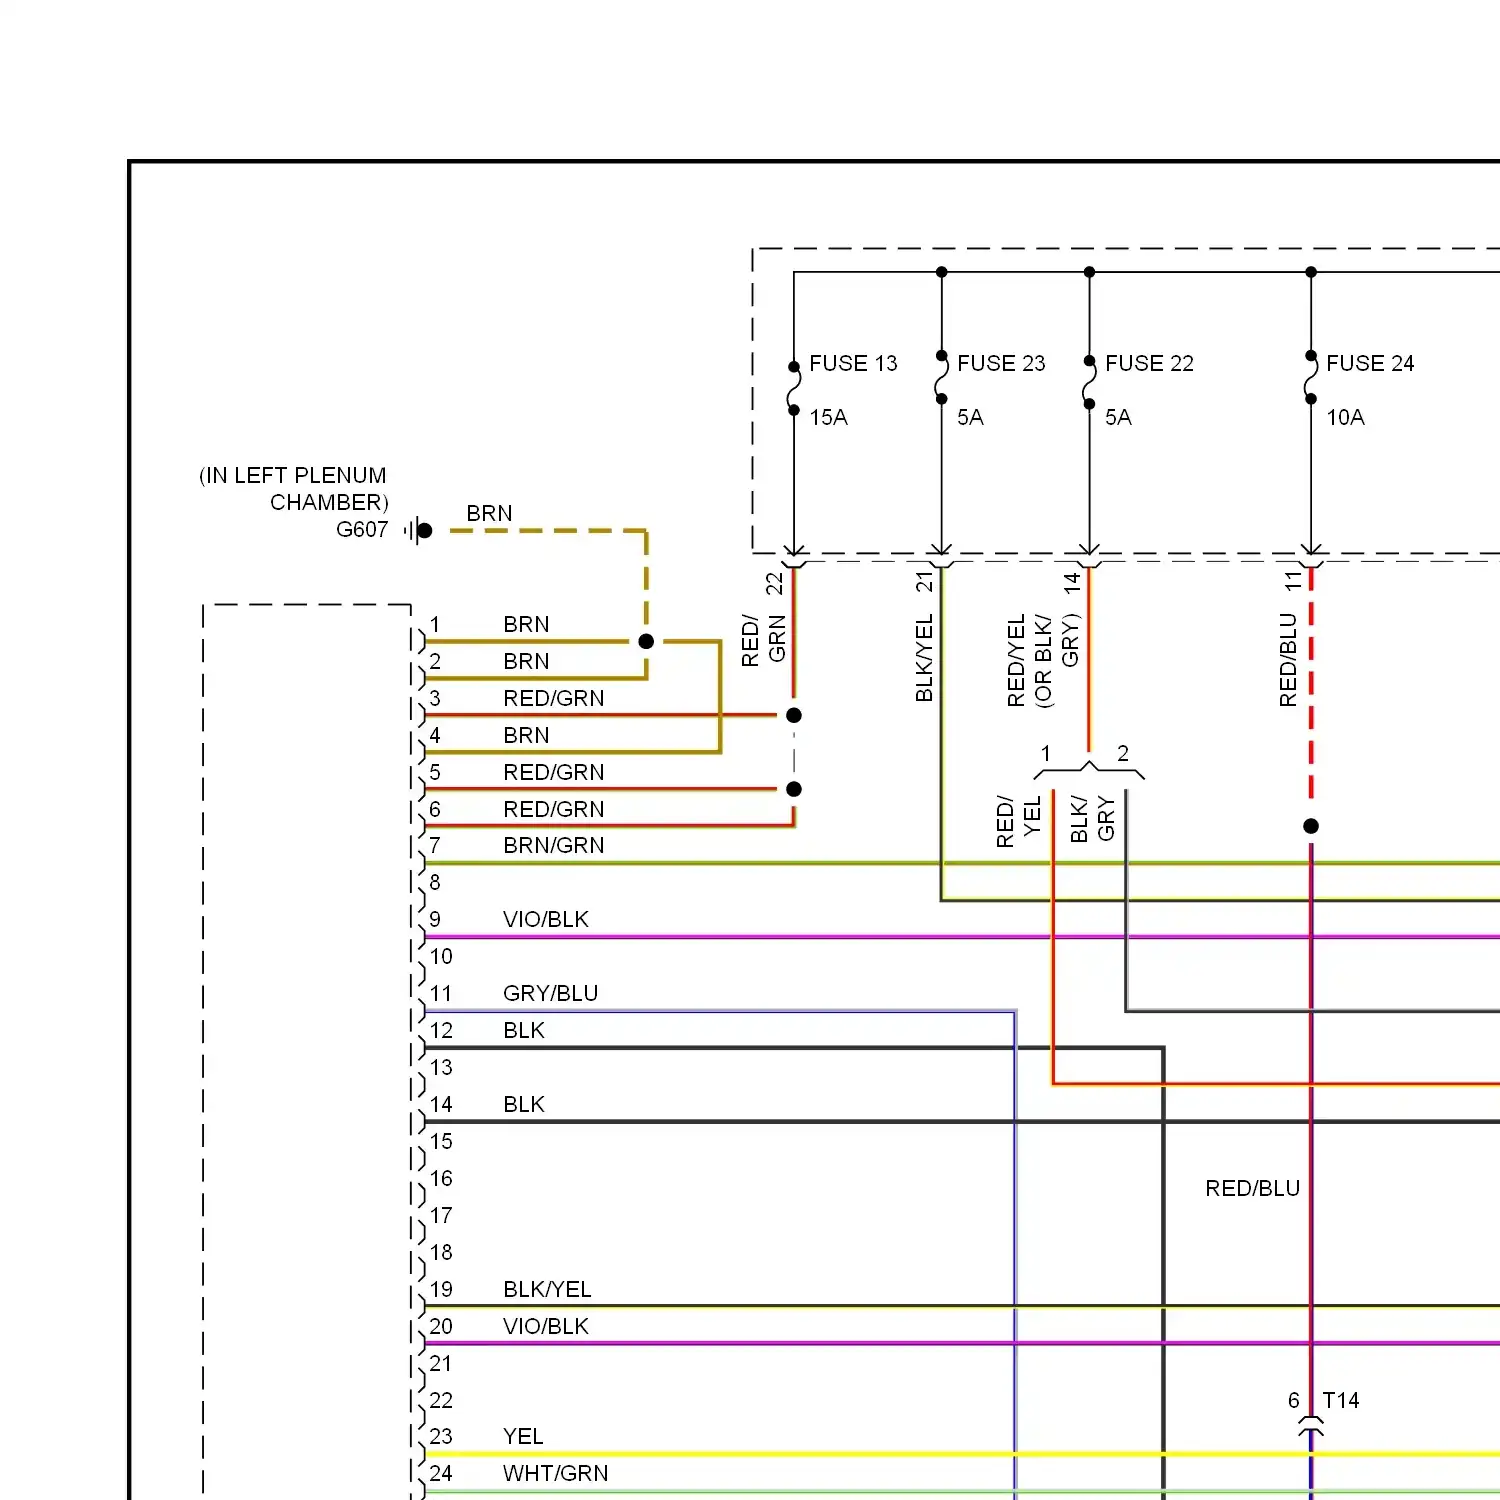The height and width of the screenshot is (1500, 1500).
Task: Click the T14 connector symbol
Action: (x=1311, y=1426)
